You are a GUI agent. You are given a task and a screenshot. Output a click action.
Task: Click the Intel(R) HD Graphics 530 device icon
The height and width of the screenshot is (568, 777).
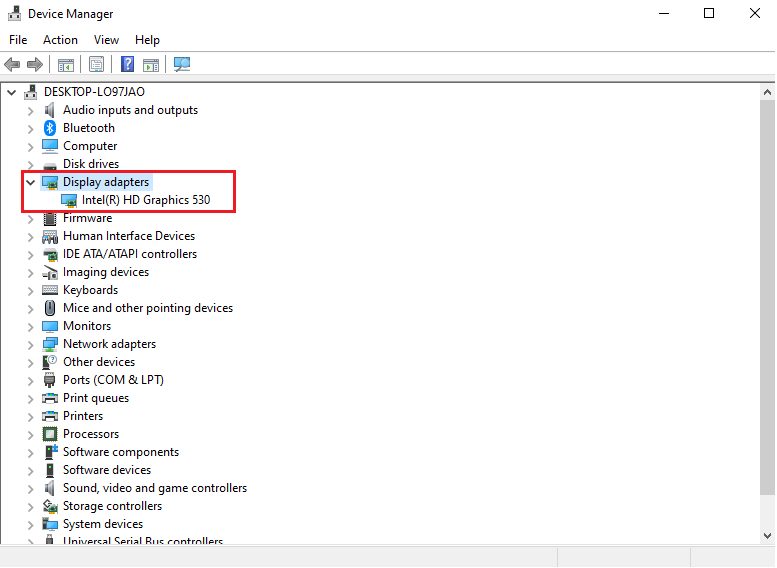(69, 200)
